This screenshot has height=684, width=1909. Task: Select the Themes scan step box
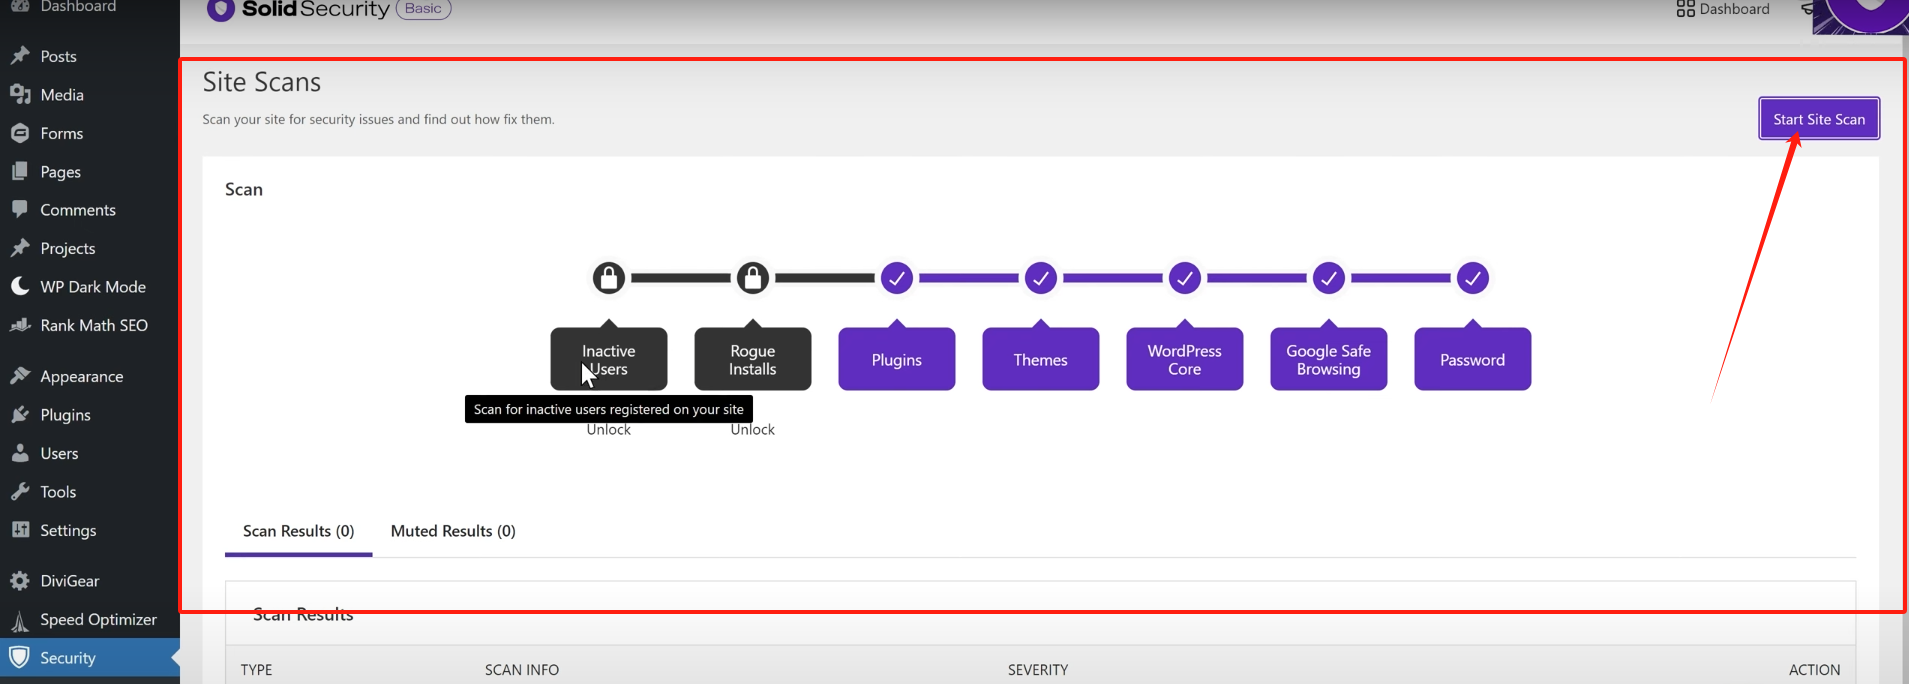click(1041, 359)
